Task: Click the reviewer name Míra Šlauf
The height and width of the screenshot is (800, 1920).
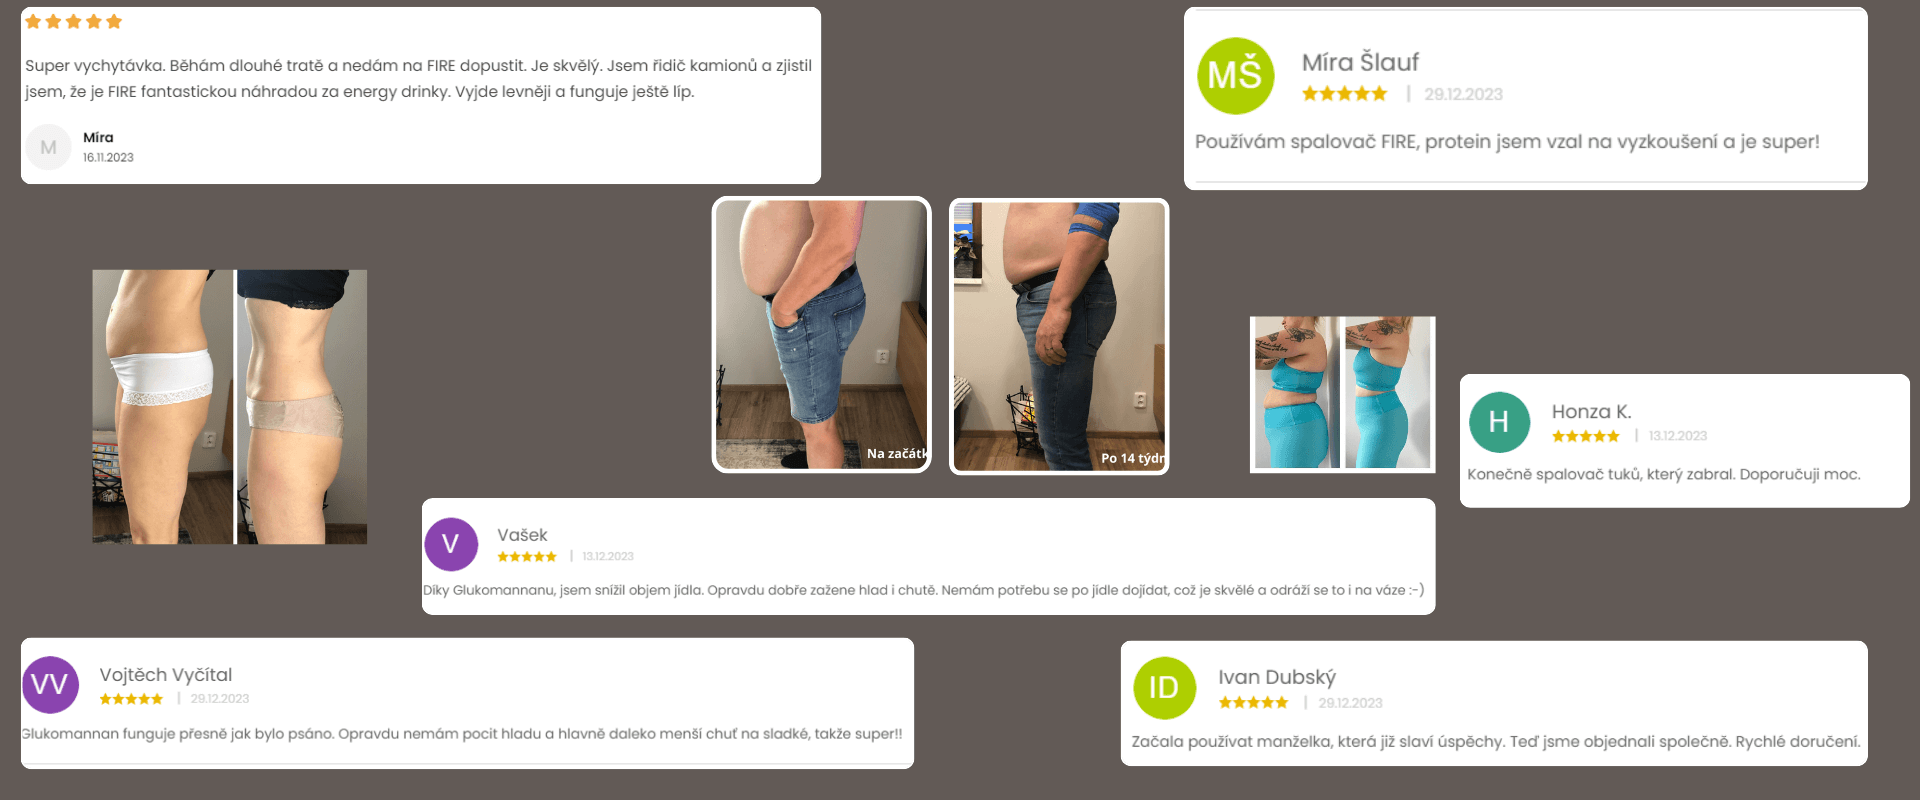Action: [x=1360, y=62]
